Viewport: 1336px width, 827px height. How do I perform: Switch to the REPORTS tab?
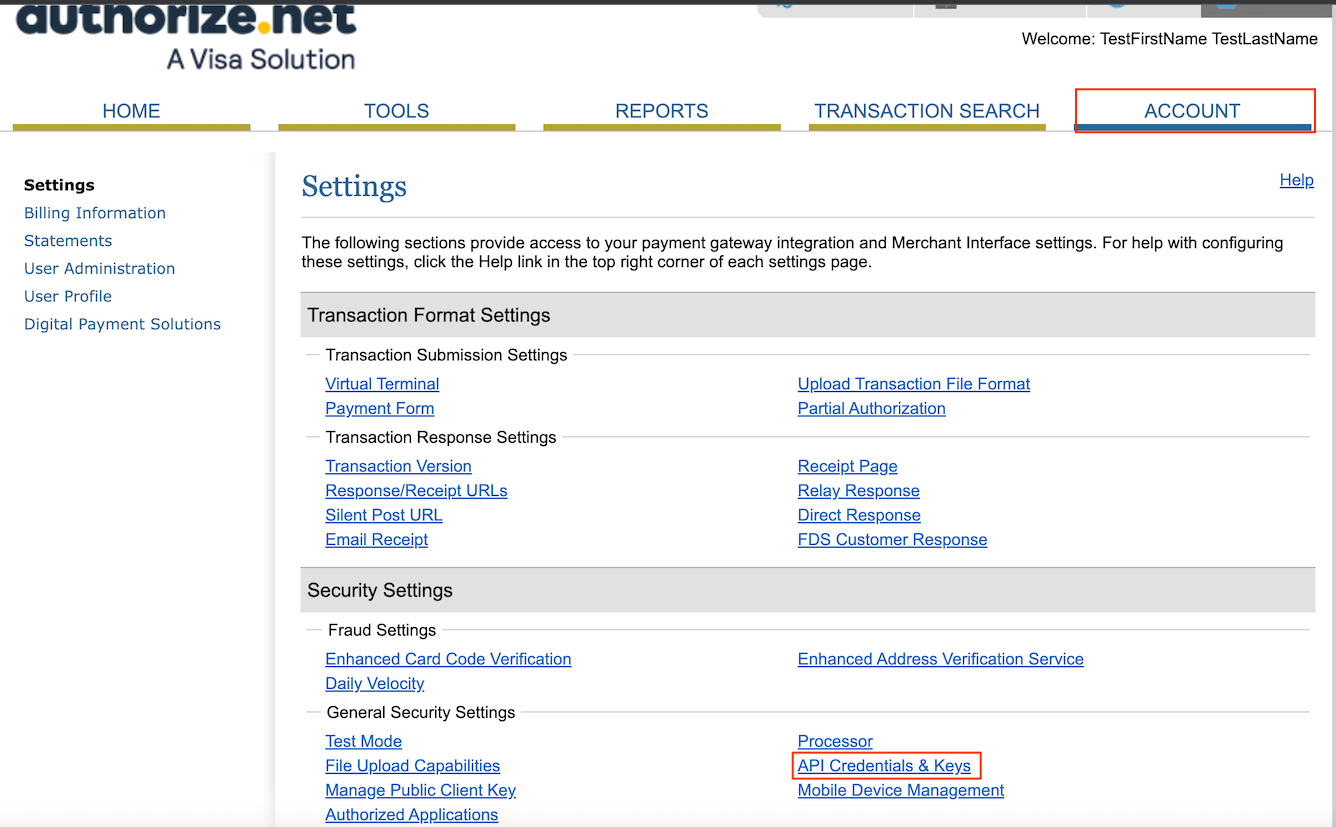pos(661,111)
